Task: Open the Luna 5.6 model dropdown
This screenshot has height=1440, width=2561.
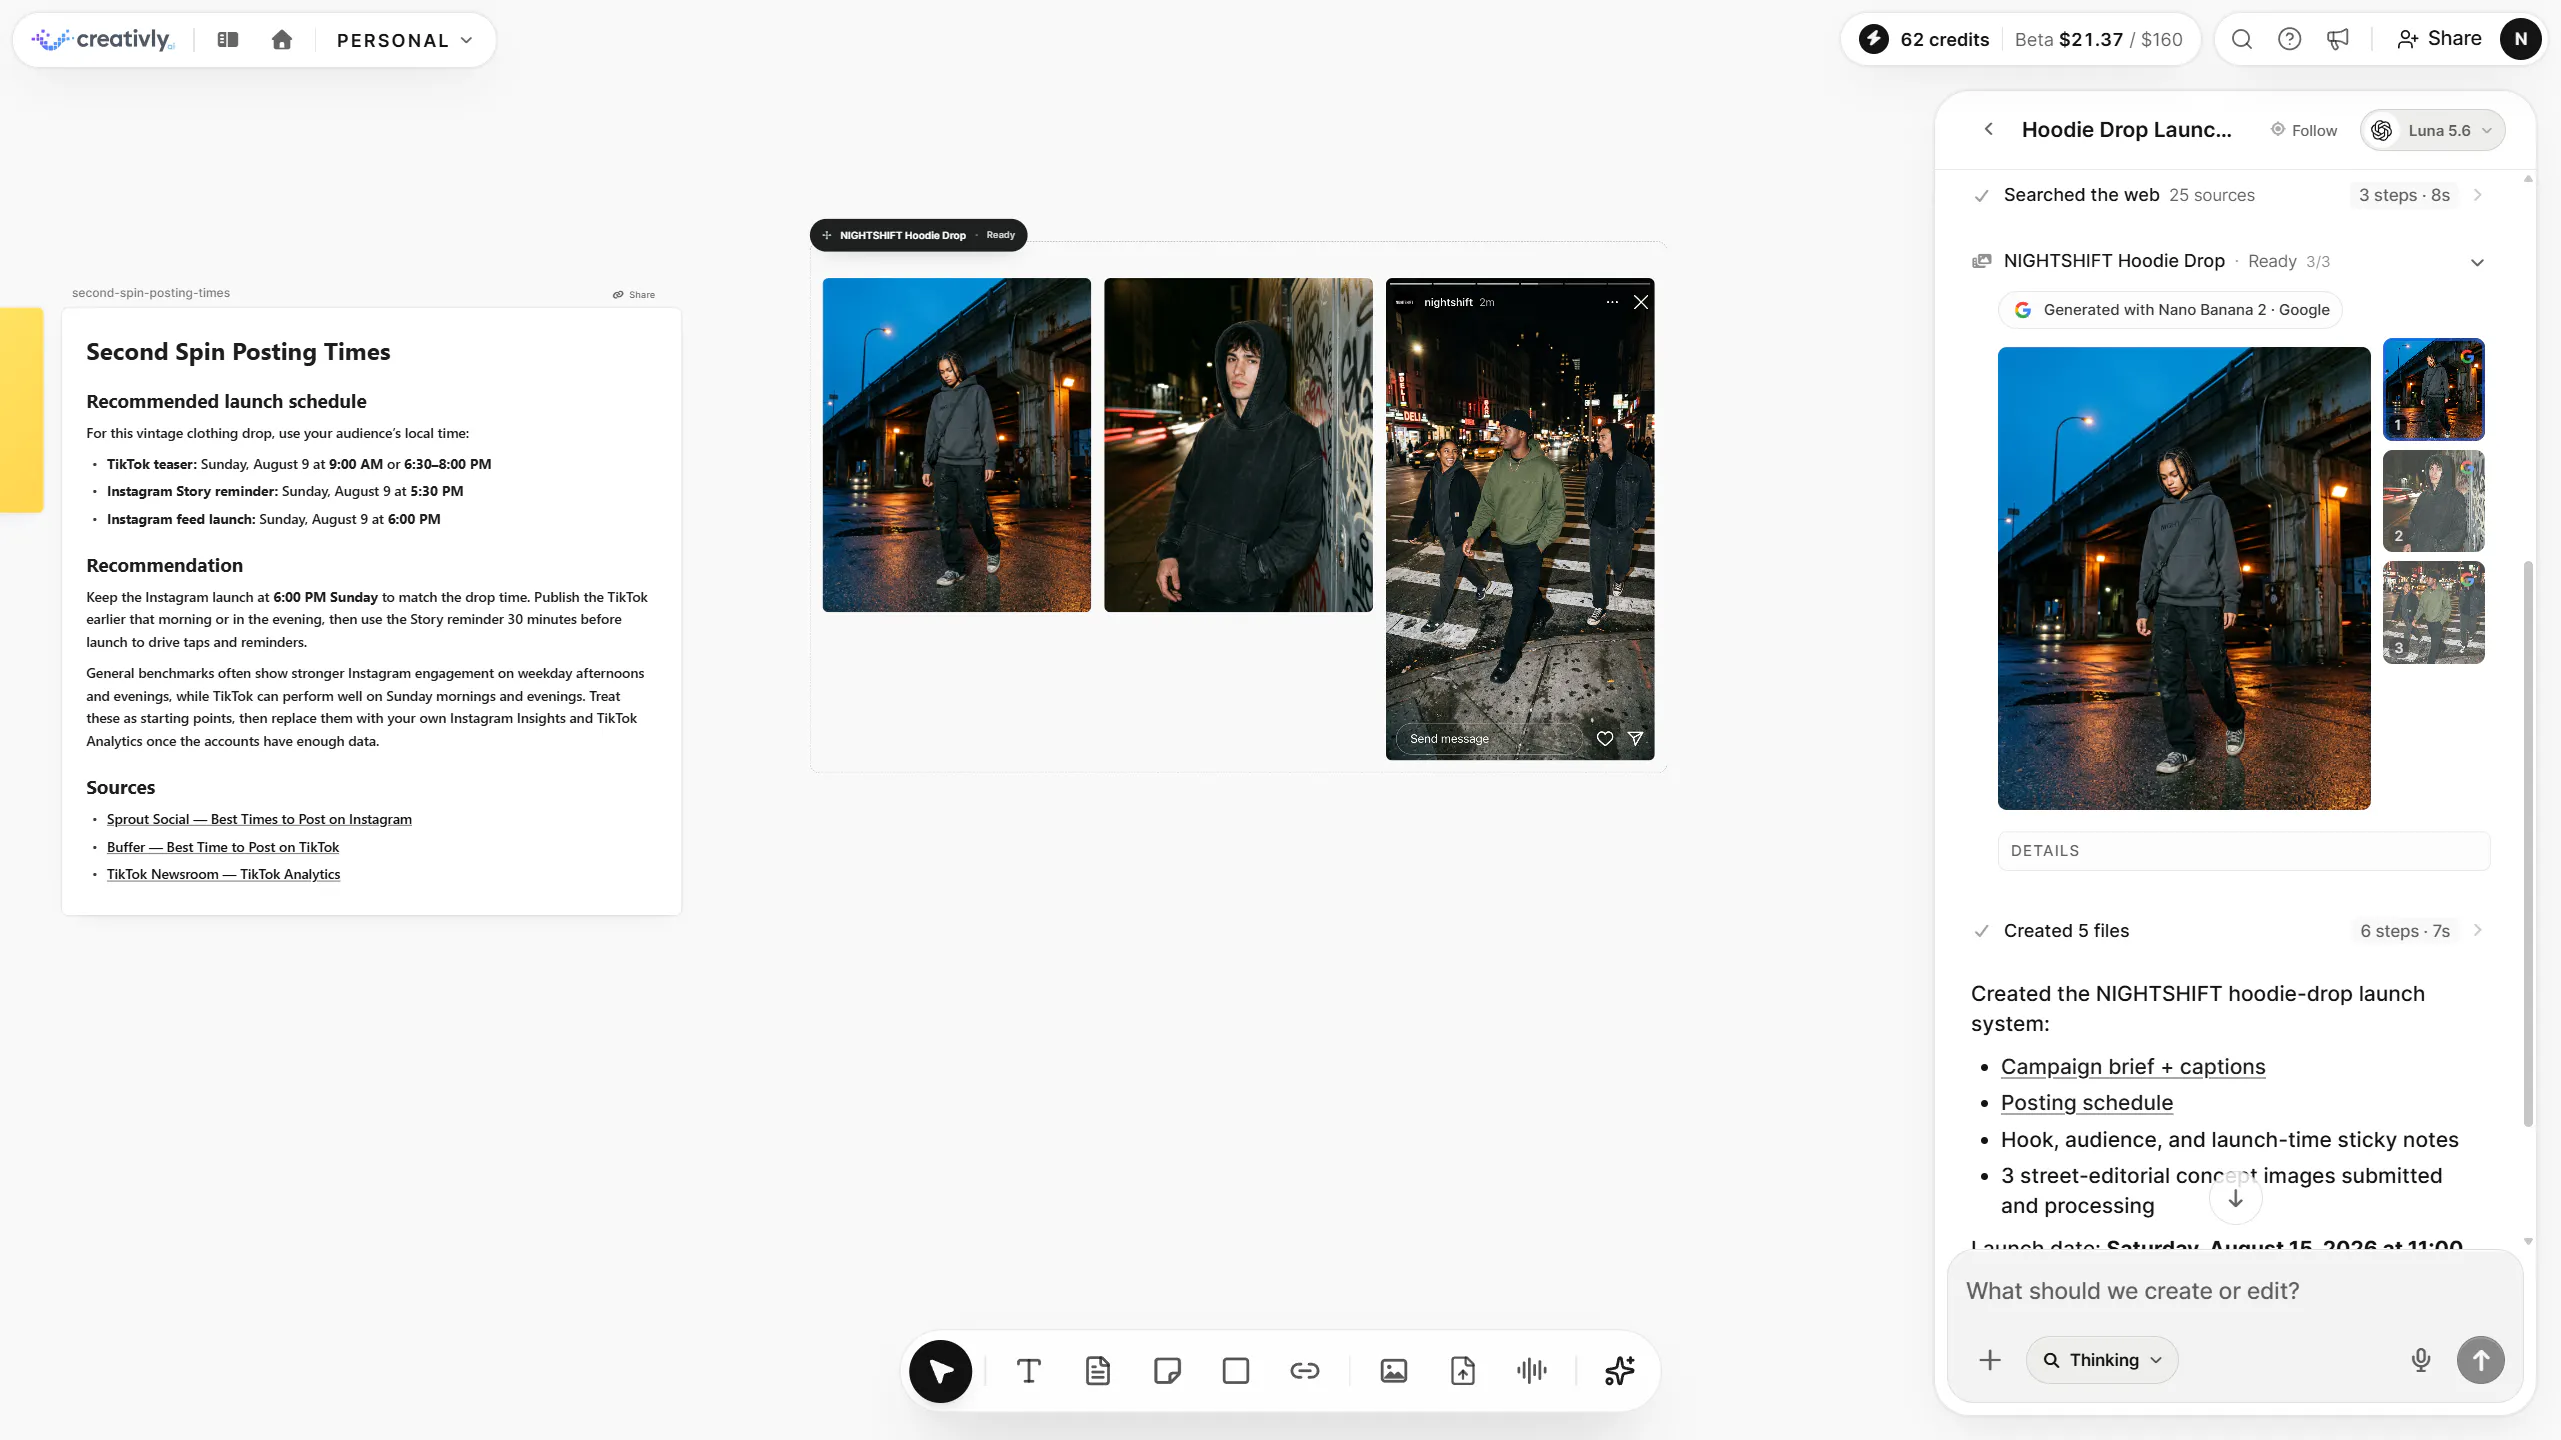Action: point(2432,130)
